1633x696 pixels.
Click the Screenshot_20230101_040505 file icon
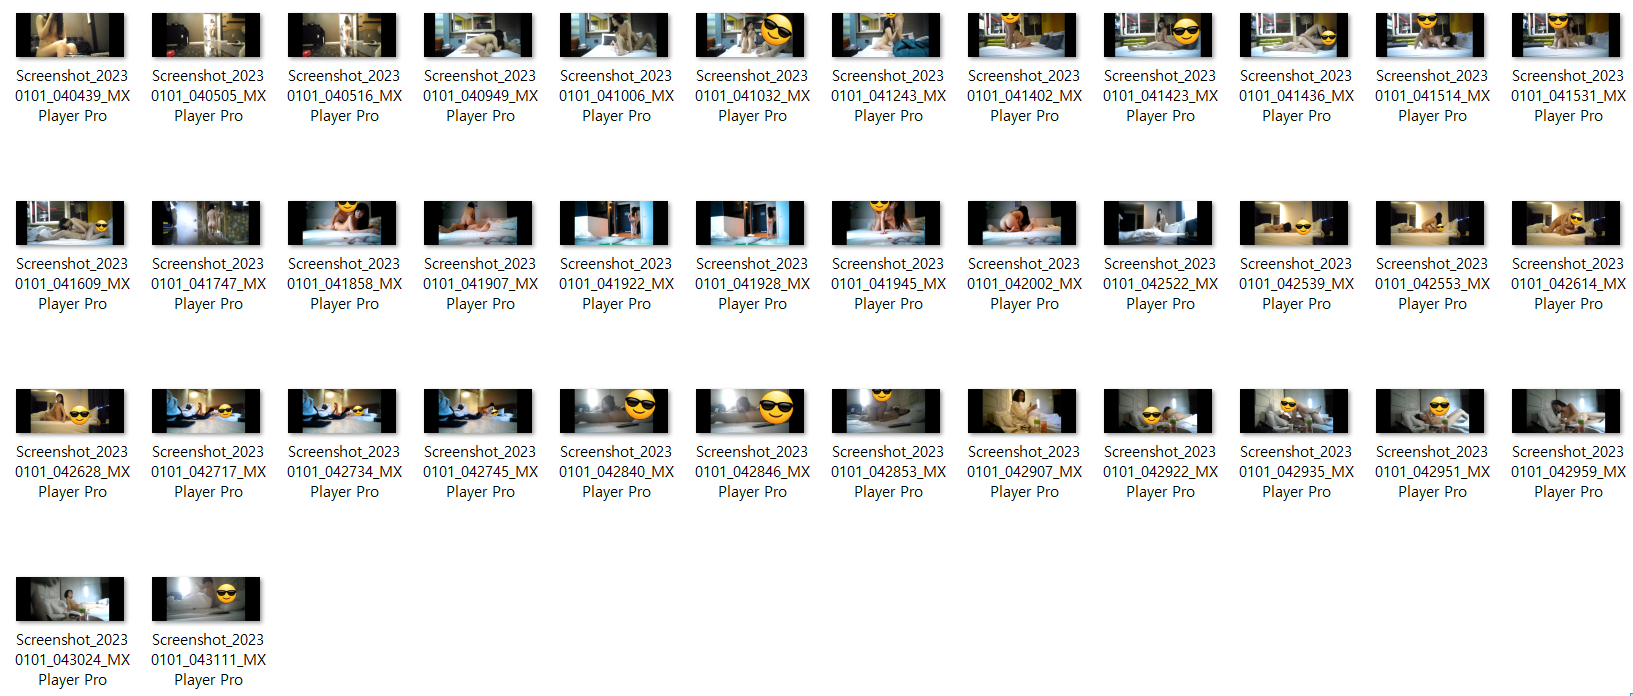click(x=207, y=35)
